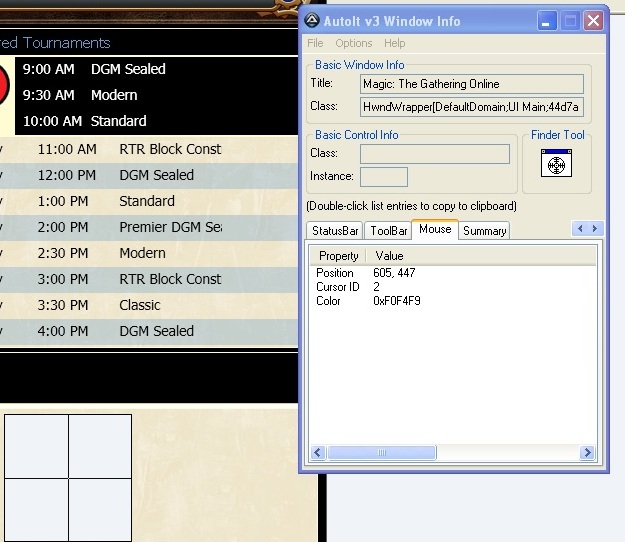Click the window Class text field
This screenshot has height=542, width=625.
click(472, 106)
